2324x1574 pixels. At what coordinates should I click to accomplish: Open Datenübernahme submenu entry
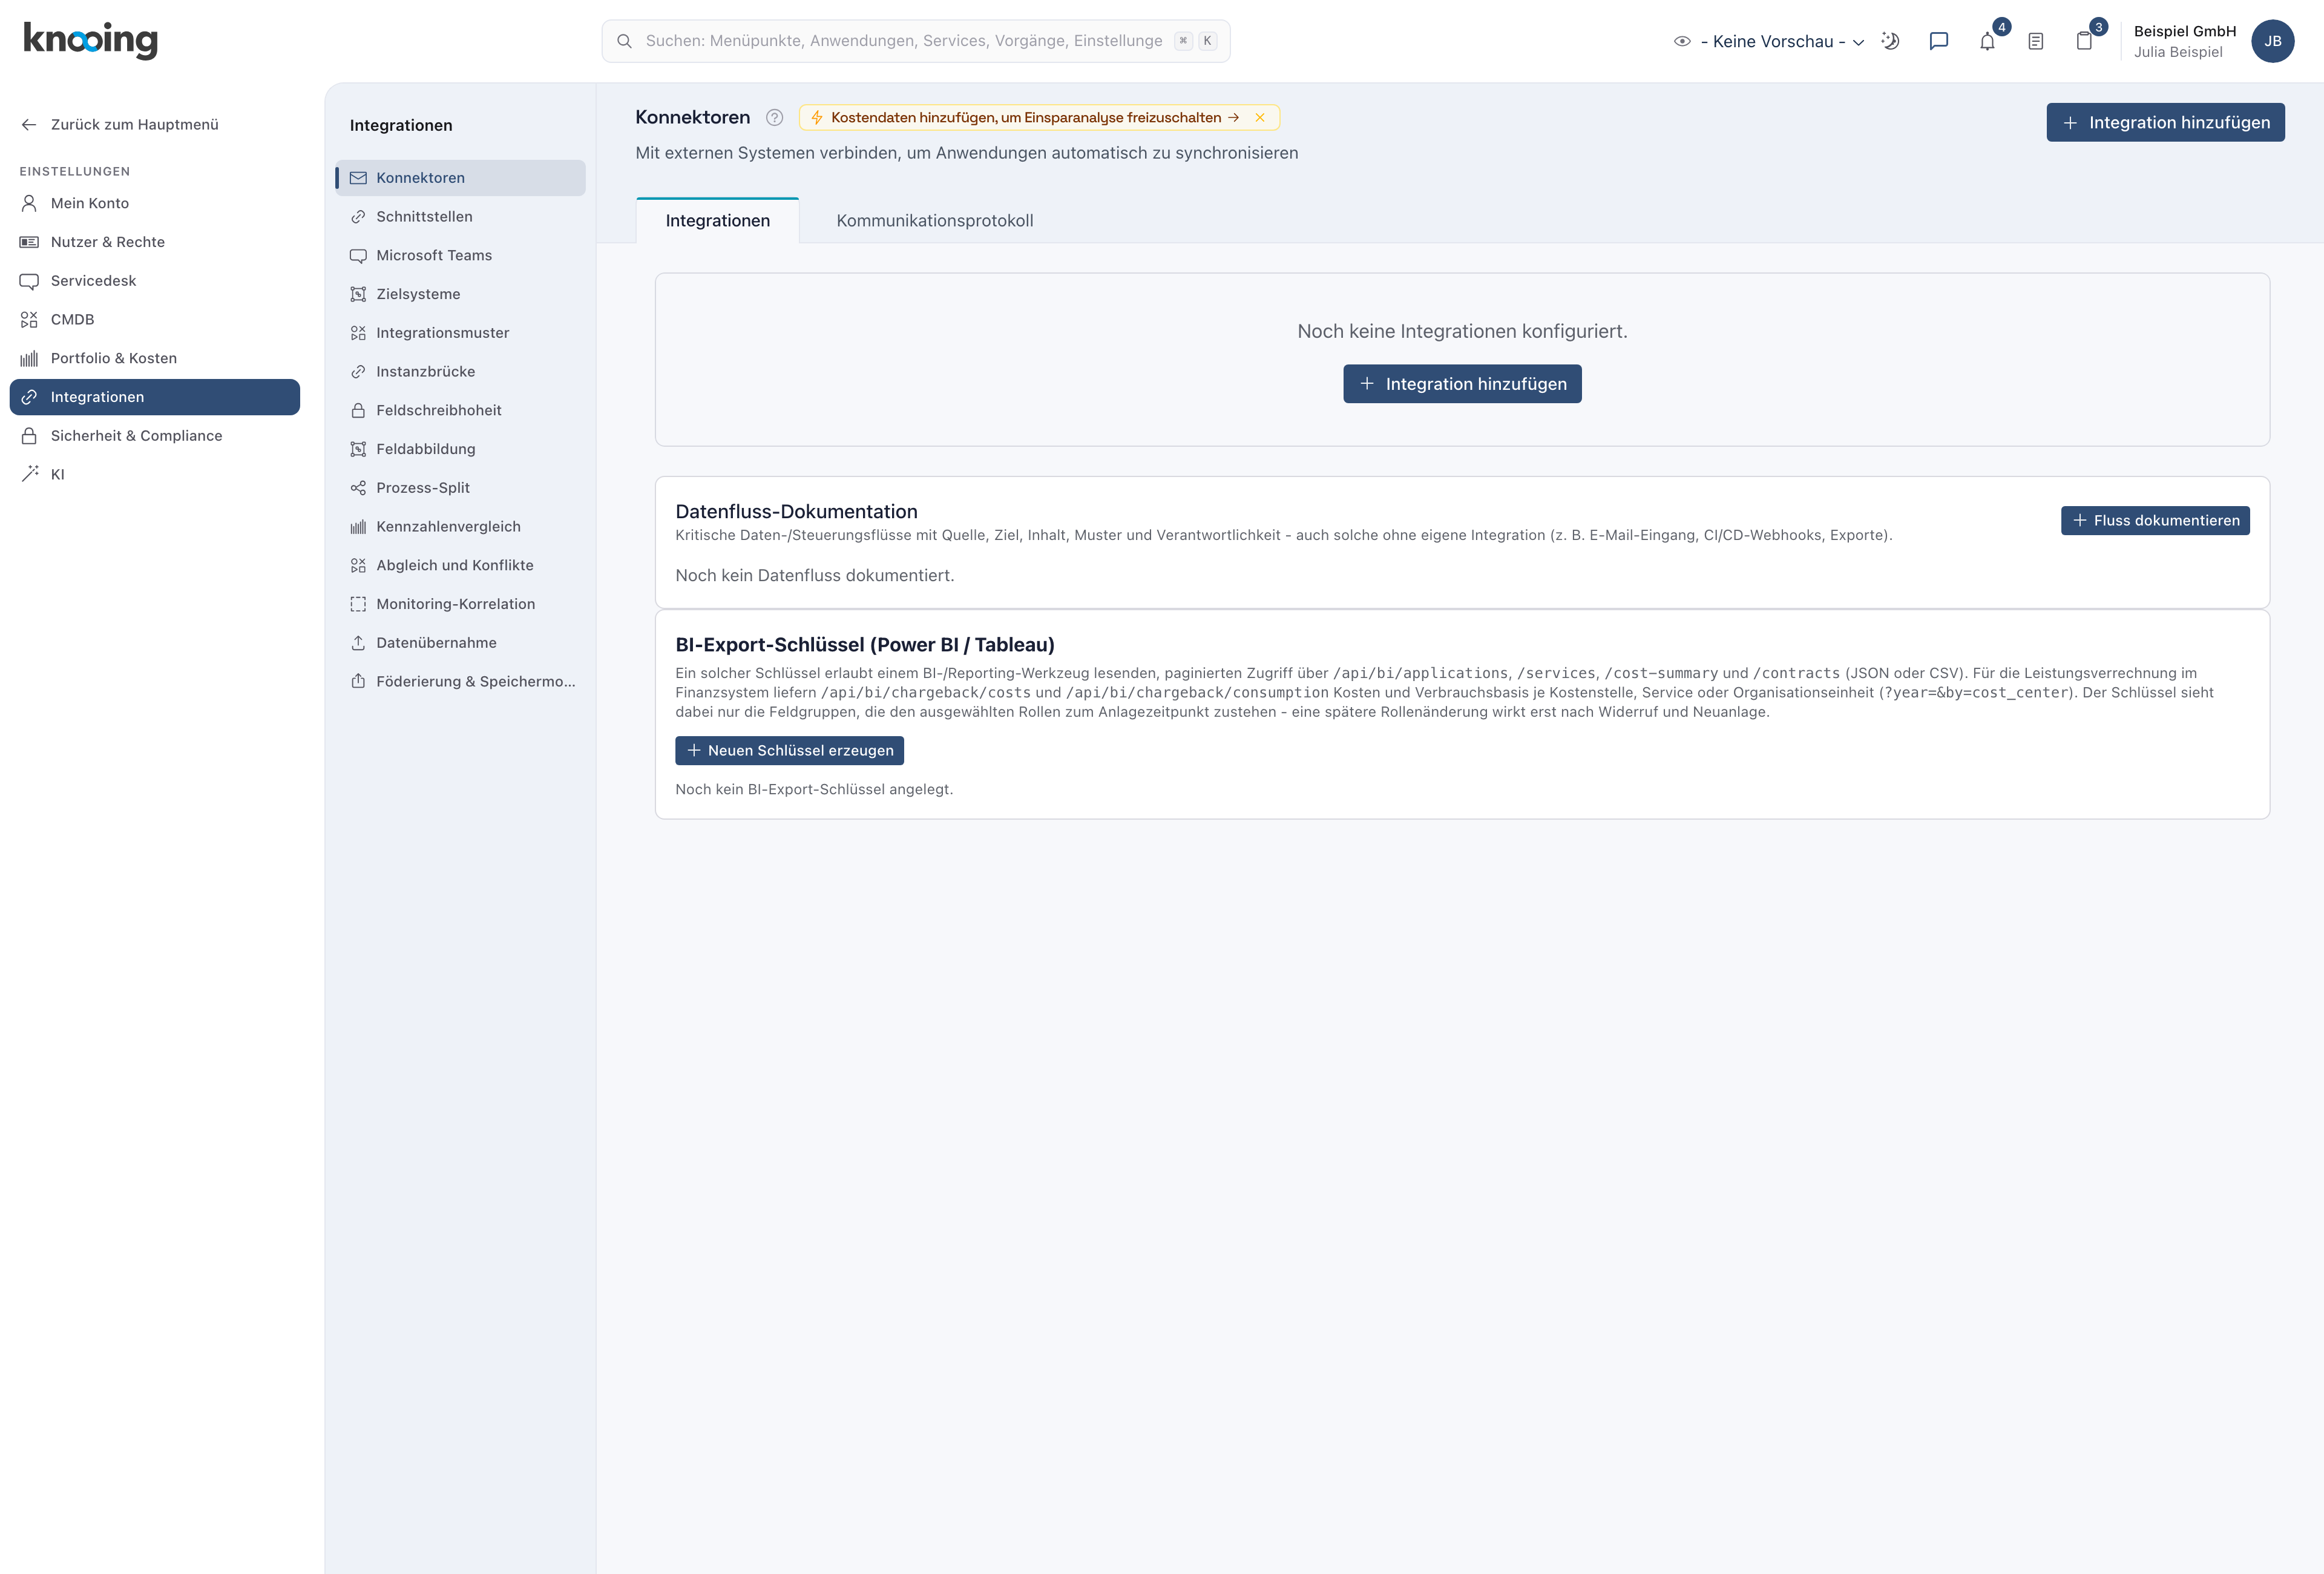click(x=460, y=643)
